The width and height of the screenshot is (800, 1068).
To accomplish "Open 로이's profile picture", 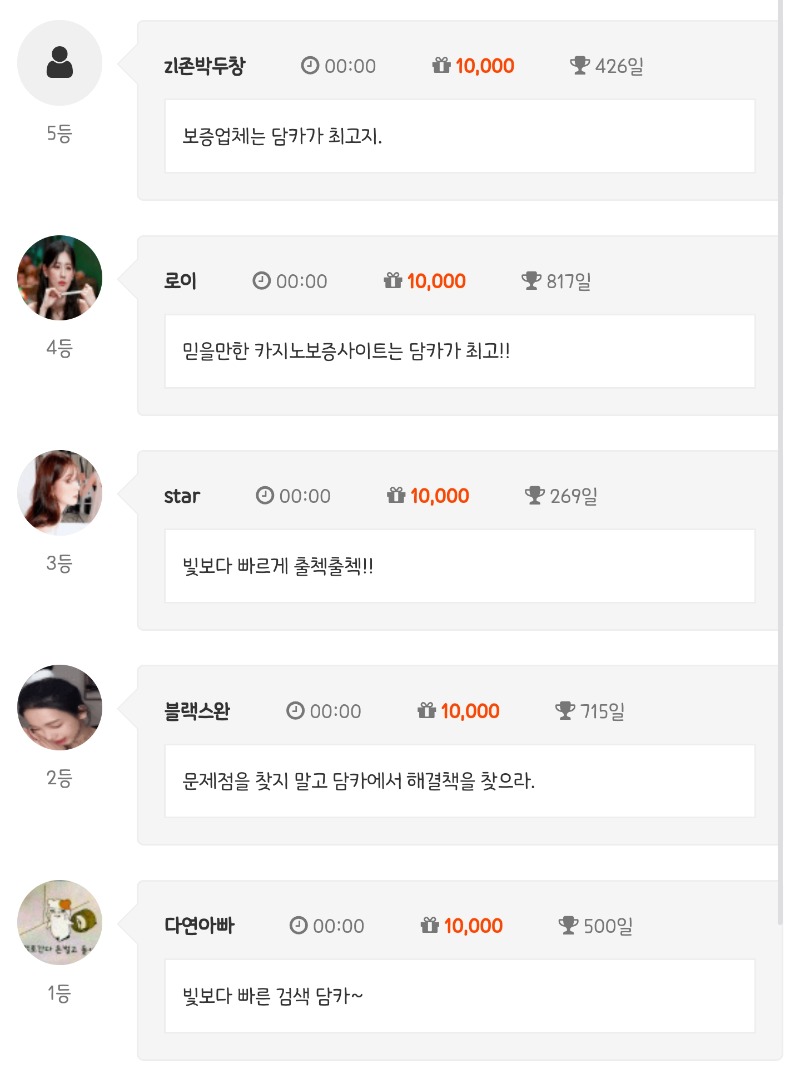I will 60,278.
